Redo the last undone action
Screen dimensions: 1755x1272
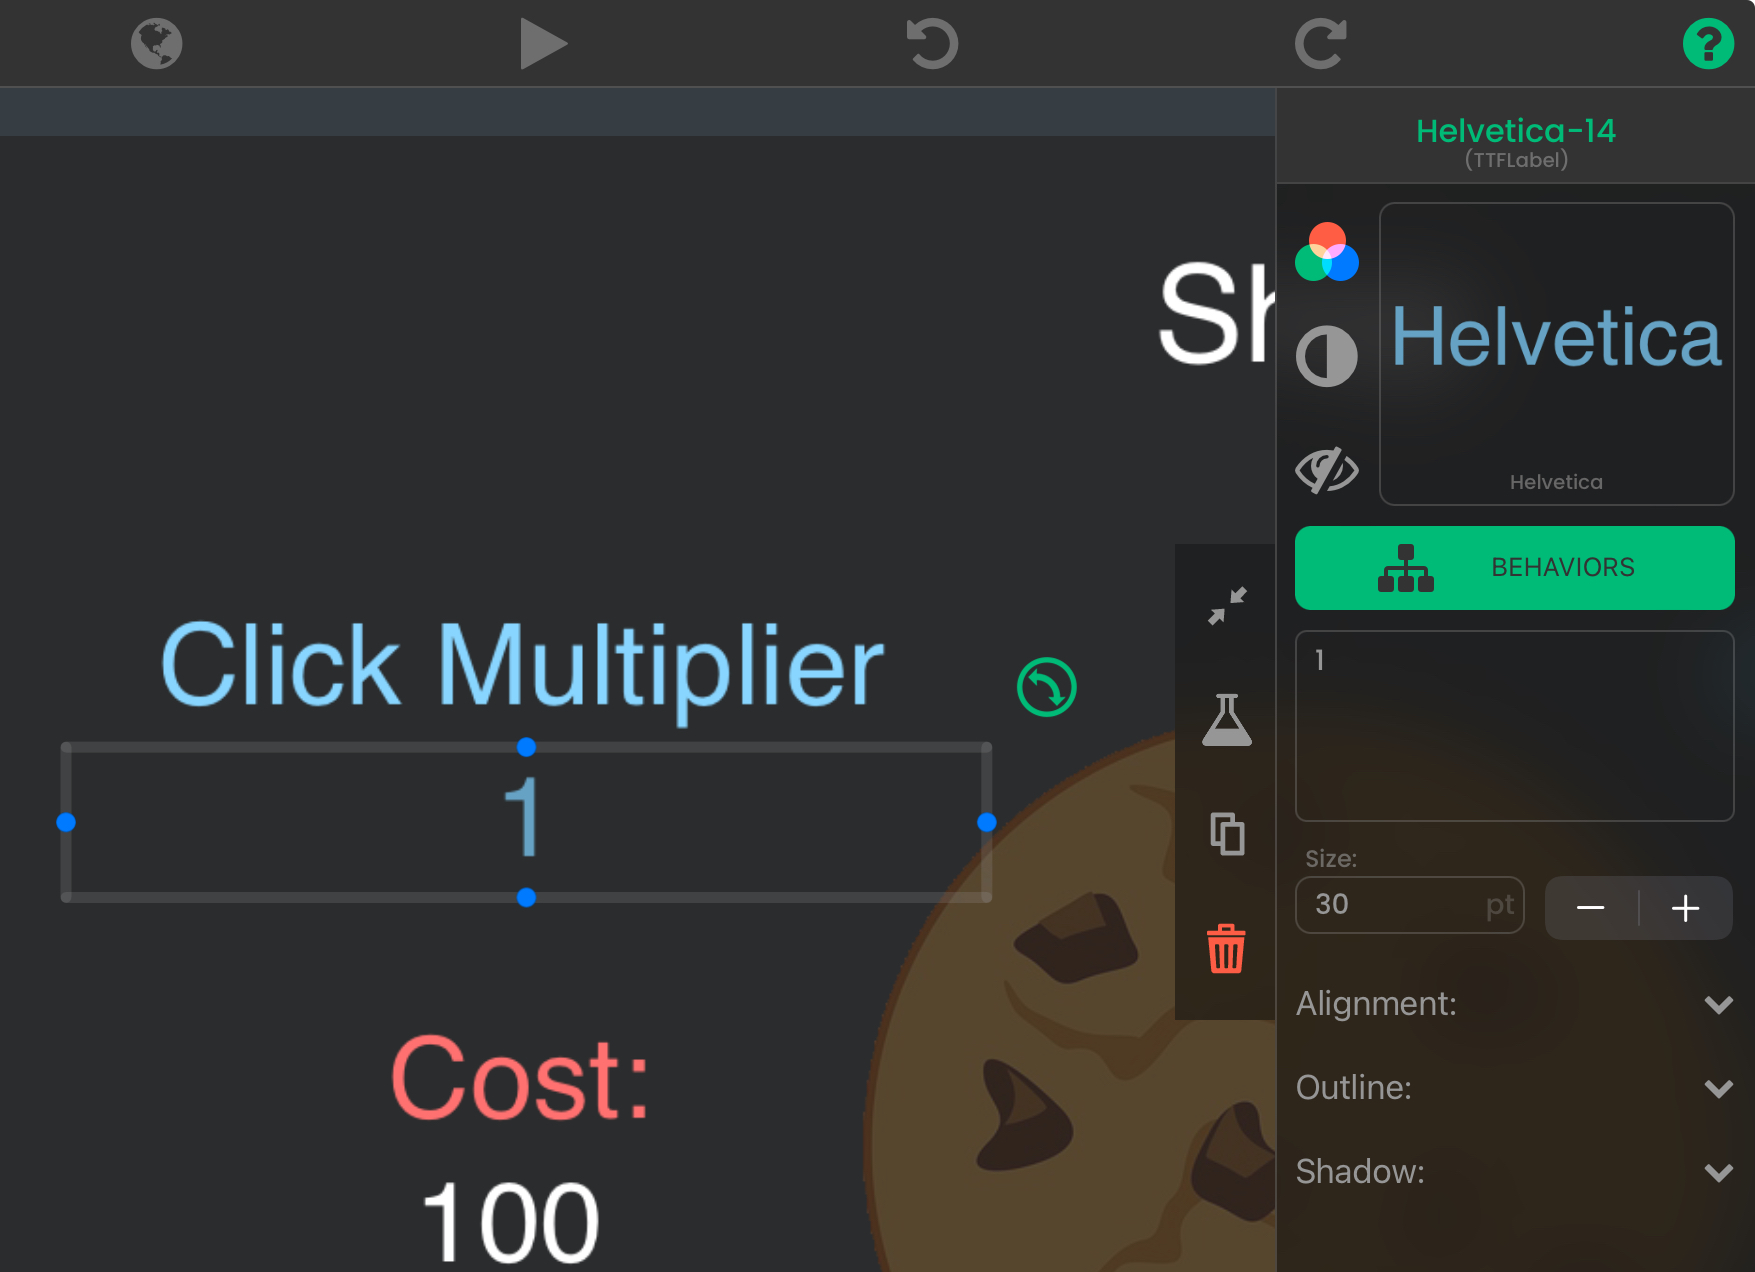tap(1320, 44)
